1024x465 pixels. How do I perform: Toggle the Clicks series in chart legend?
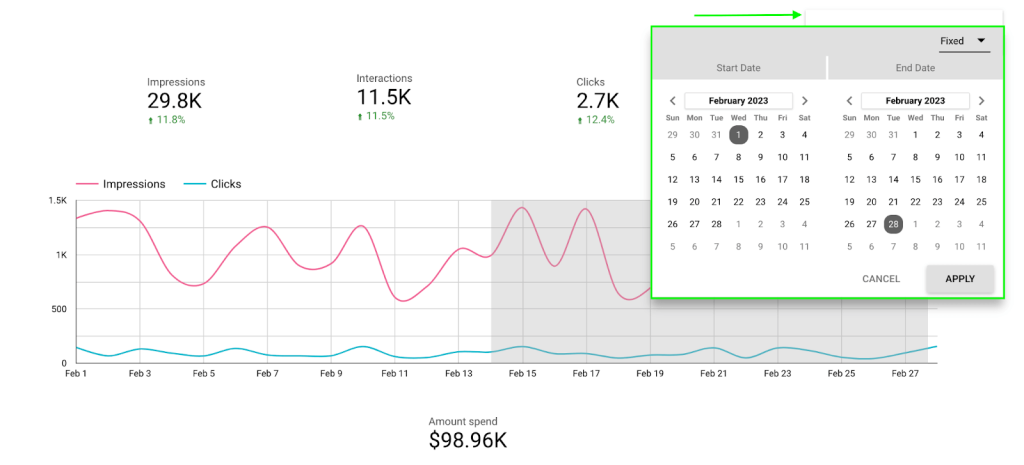tap(213, 184)
